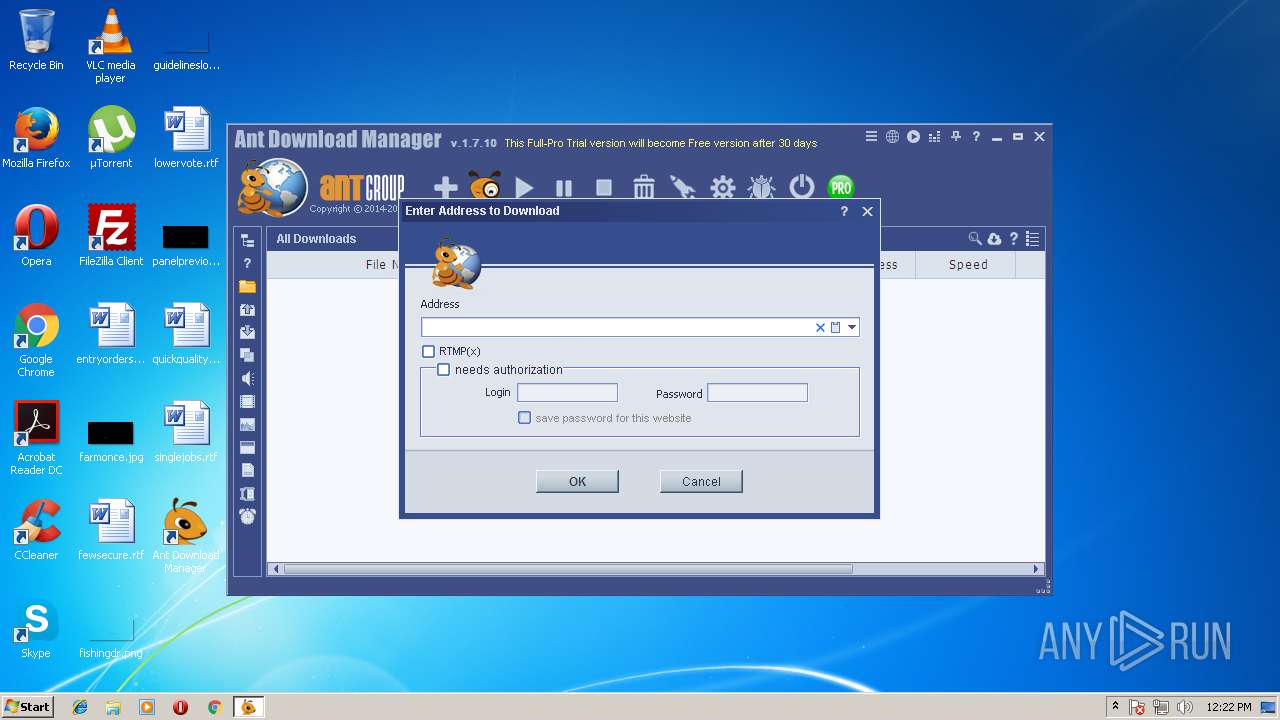Click the OK button
Viewport: 1280px width, 720px height.
click(577, 481)
